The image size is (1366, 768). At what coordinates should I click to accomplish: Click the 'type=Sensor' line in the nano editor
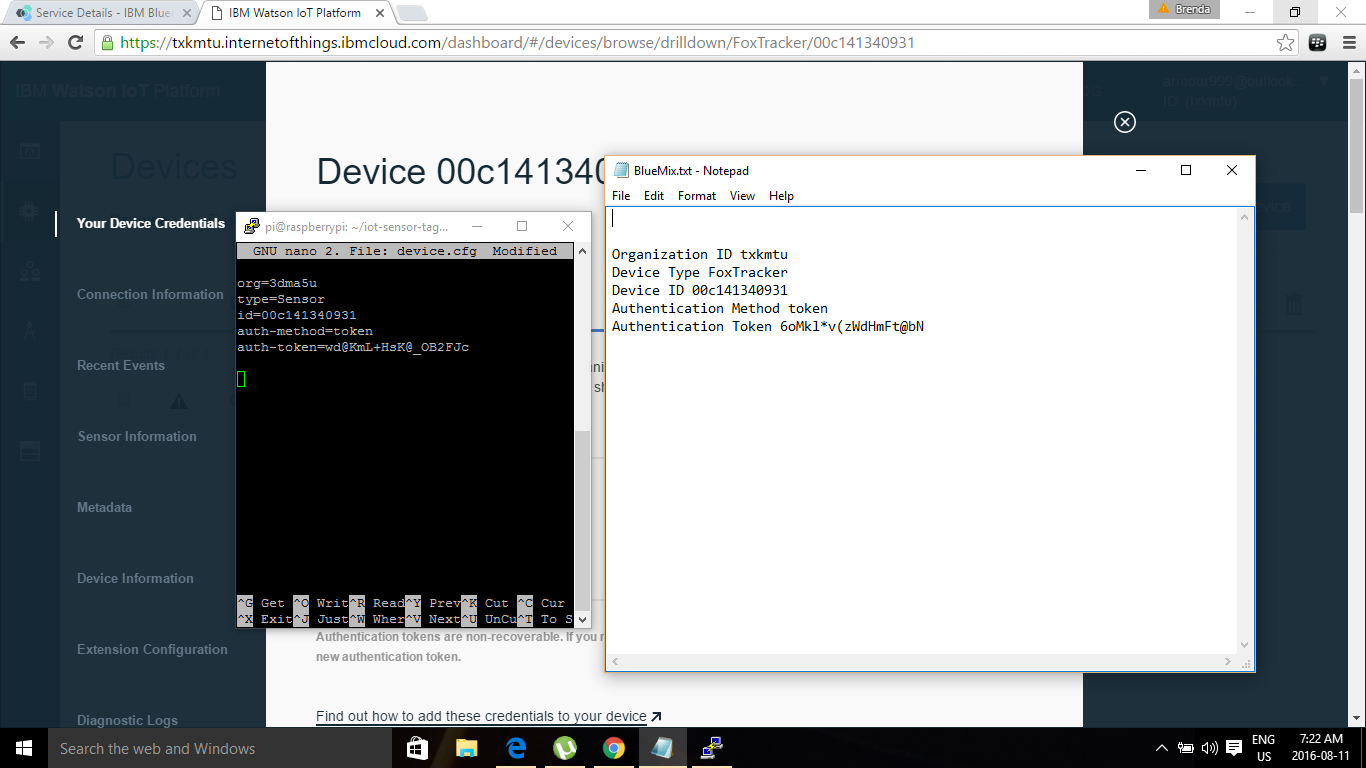click(x=281, y=299)
